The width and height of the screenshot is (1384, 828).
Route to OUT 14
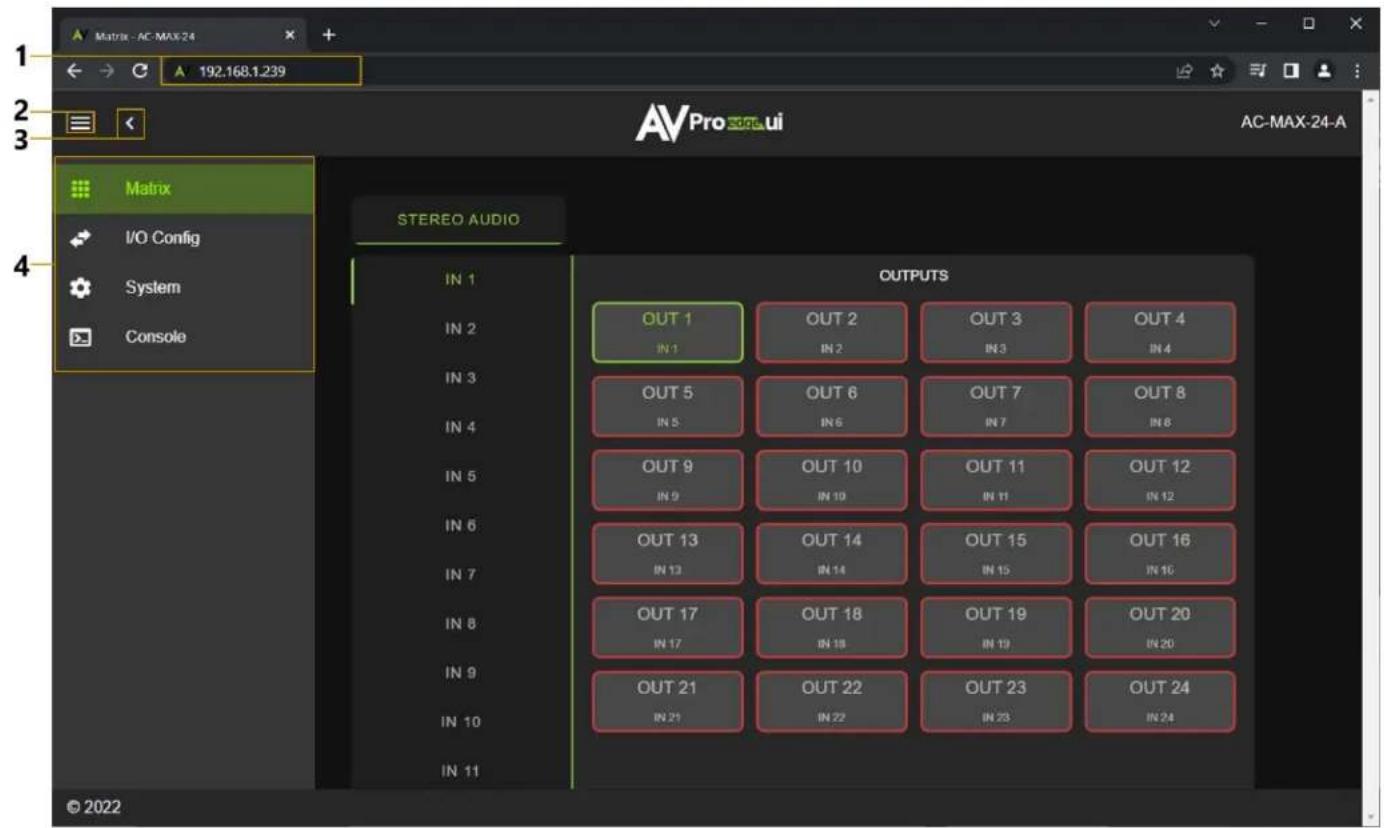[832, 554]
